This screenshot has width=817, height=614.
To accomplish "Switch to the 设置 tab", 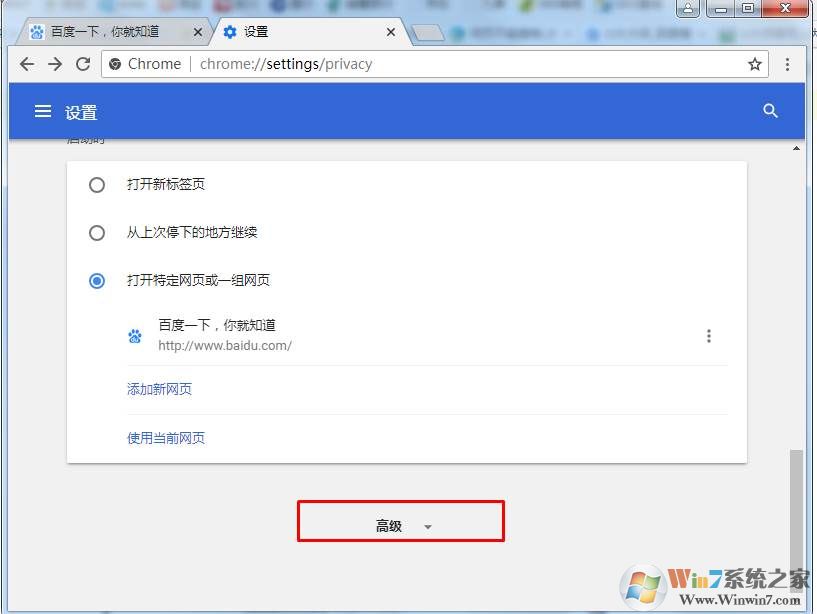I will (311, 32).
